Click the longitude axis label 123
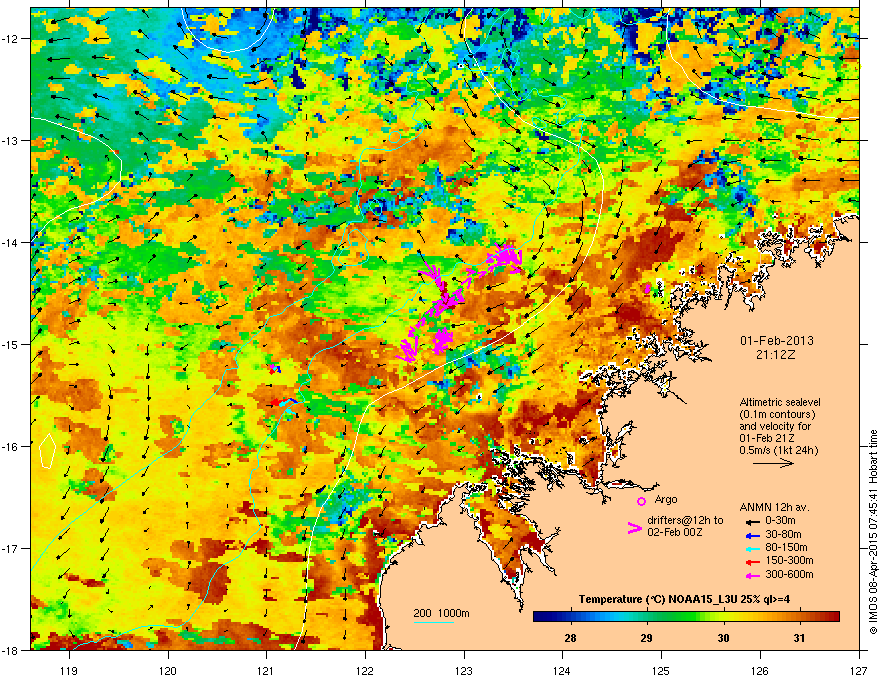Image resolution: width=880 pixels, height=680 pixels. pos(464,671)
